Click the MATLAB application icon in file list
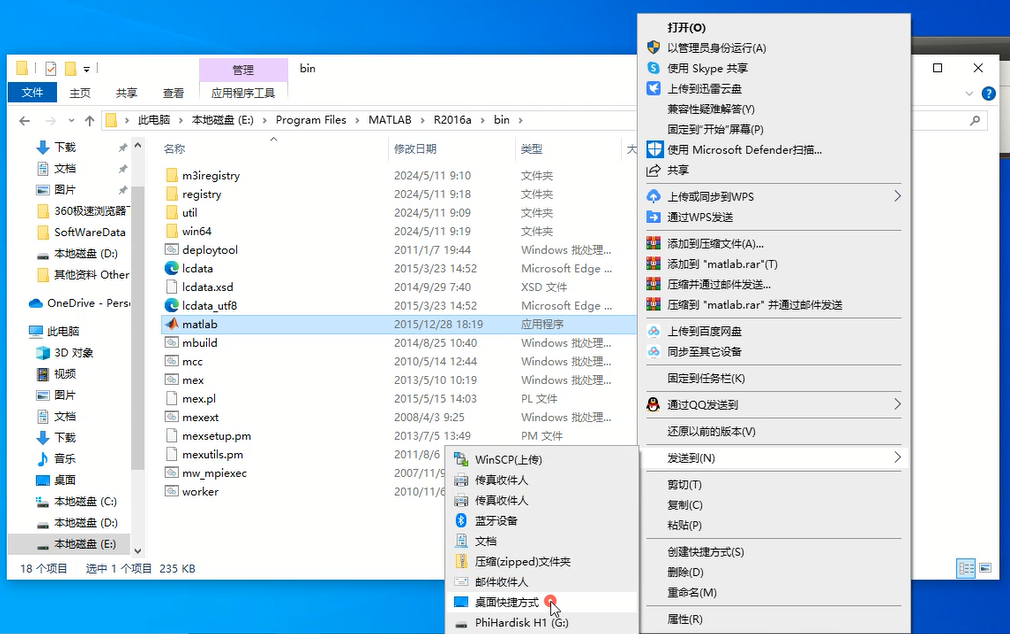The image size is (1010, 634). point(171,324)
